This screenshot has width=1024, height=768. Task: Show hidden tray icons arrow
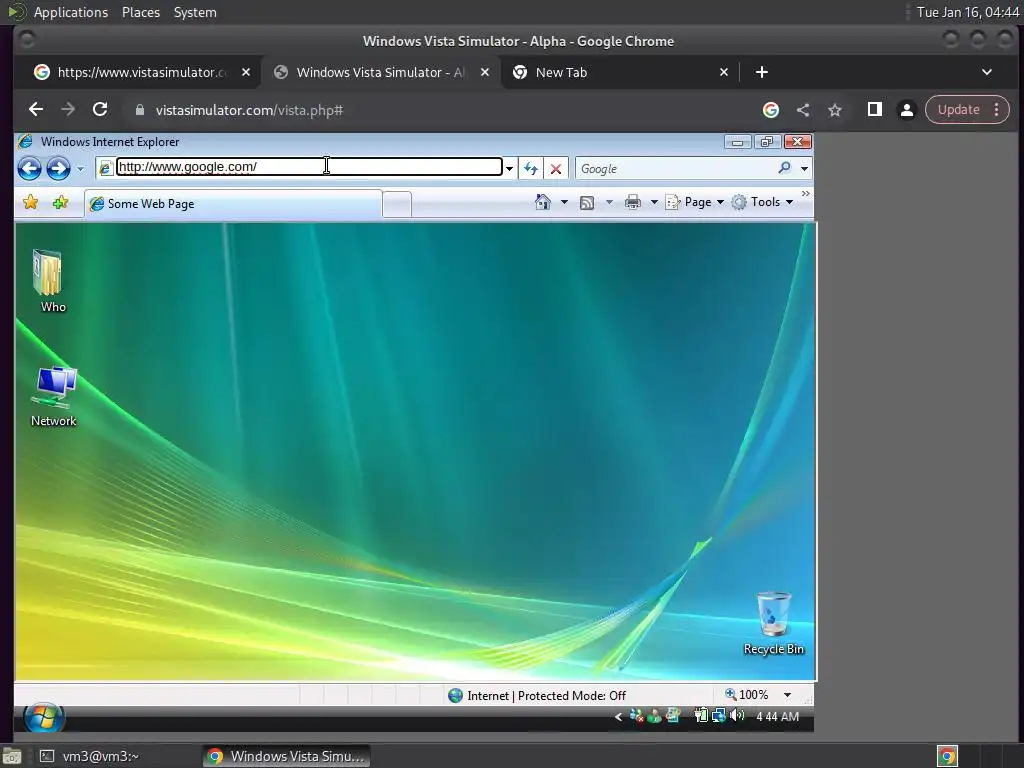pos(618,717)
